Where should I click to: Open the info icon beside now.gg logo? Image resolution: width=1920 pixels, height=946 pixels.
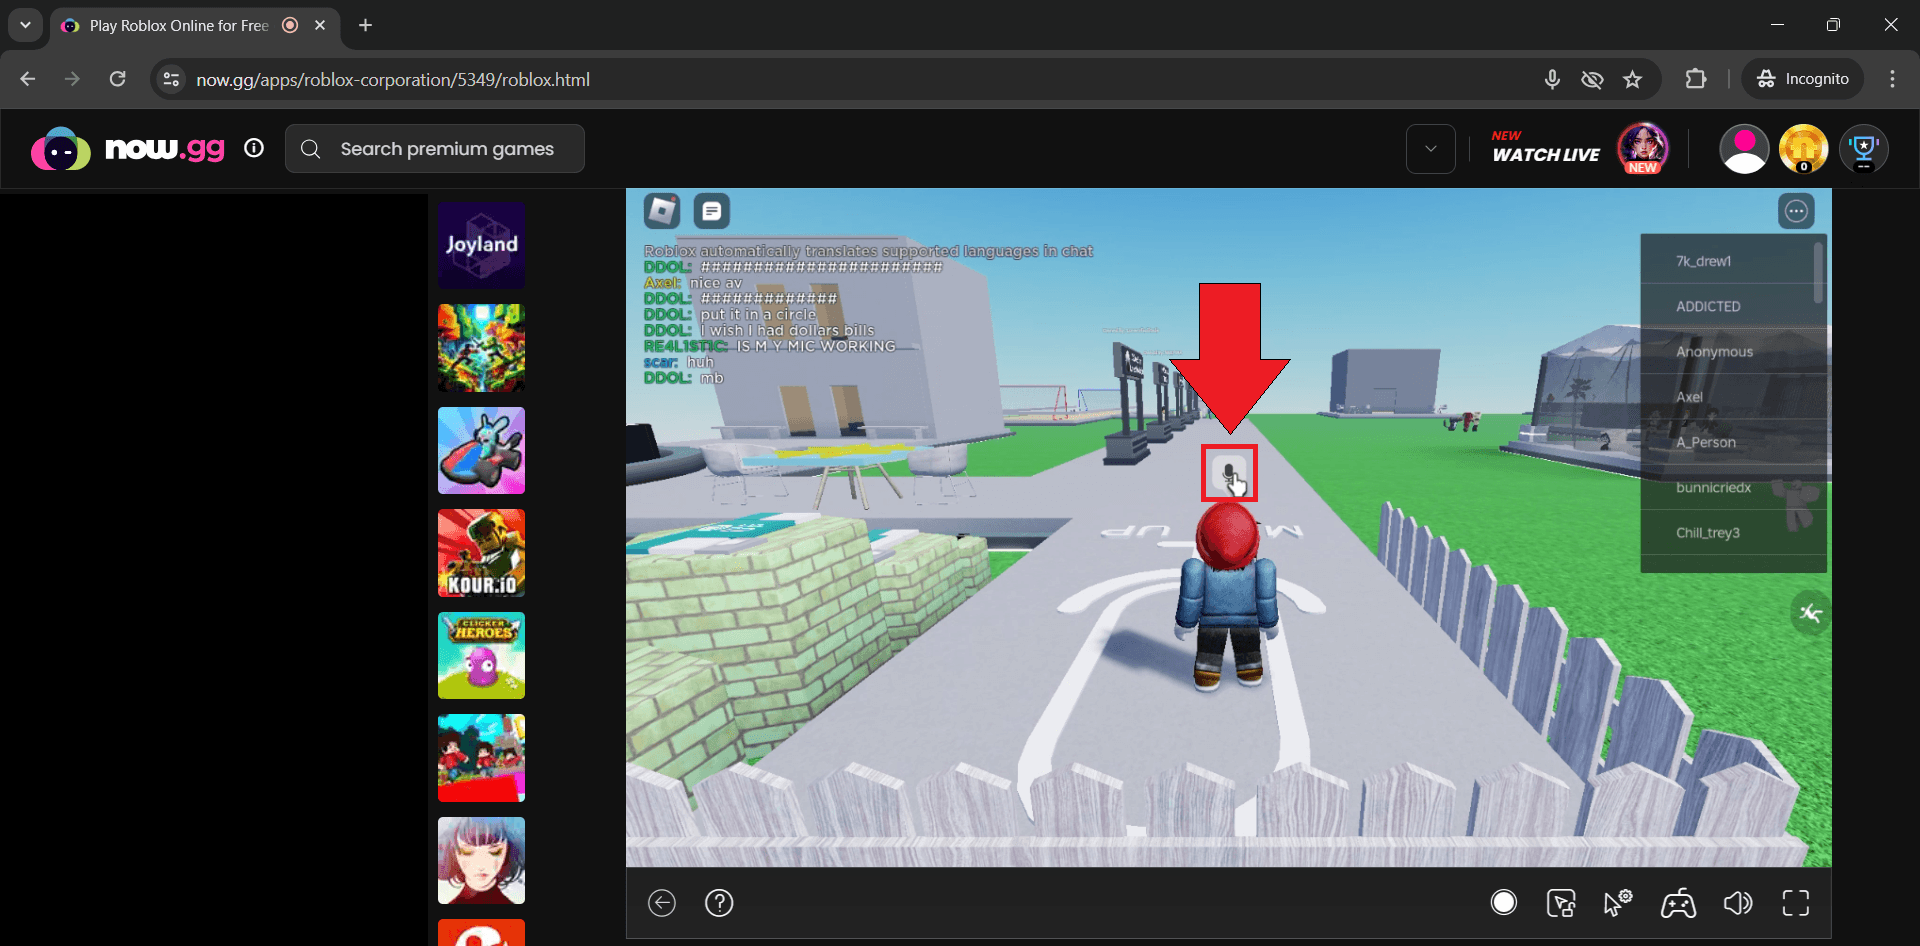[254, 148]
